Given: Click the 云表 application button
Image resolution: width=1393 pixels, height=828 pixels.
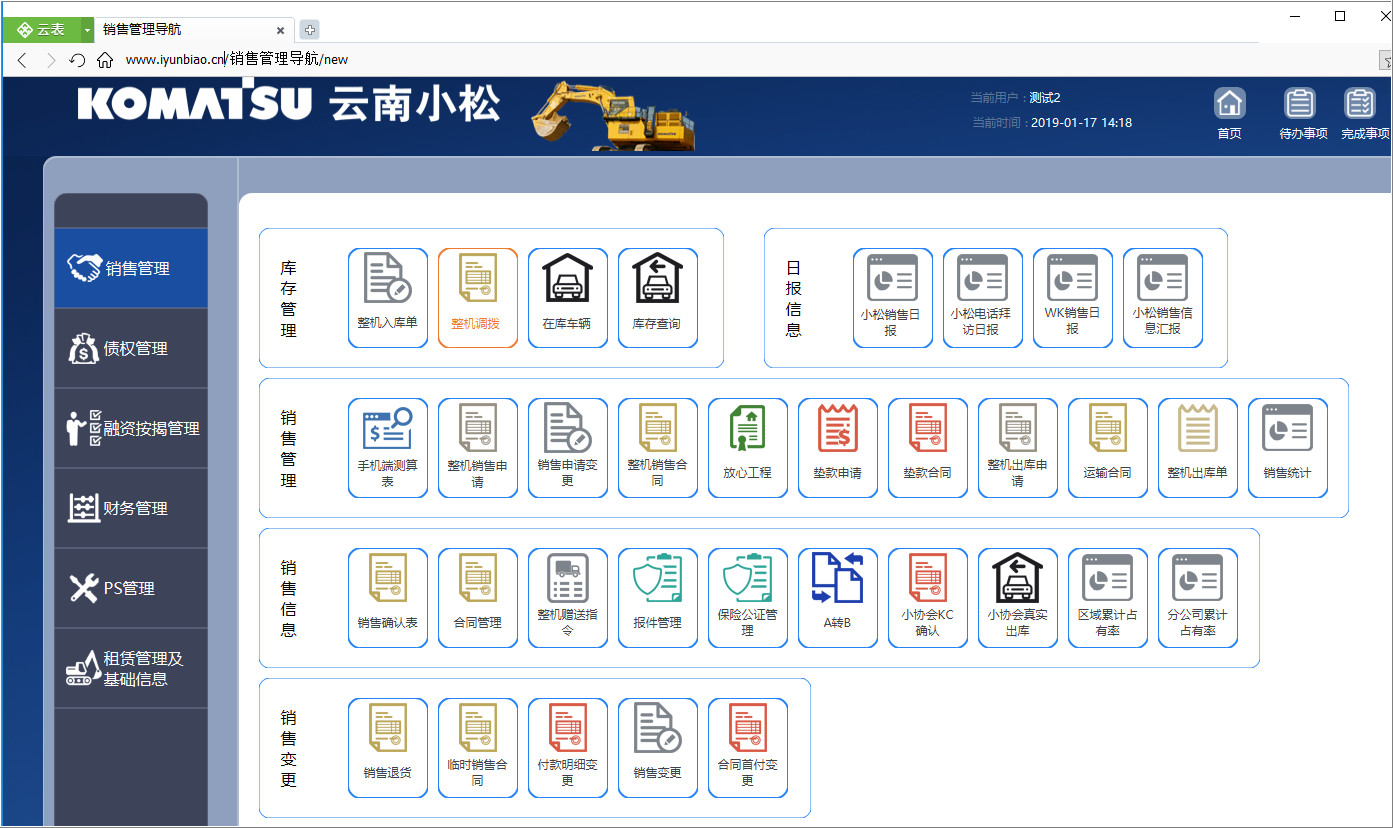Looking at the screenshot, I should pyautogui.click(x=41, y=30).
